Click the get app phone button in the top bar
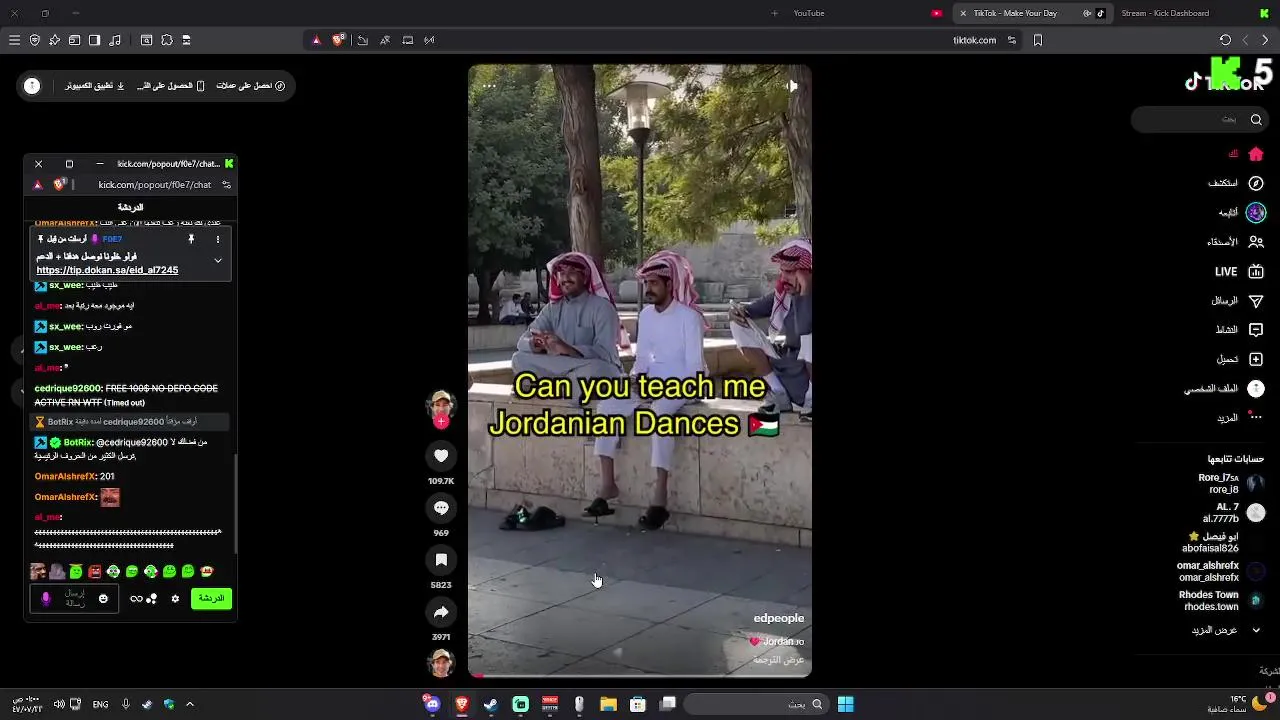This screenshot has height=720, width=1280. (x=171, y=86)
